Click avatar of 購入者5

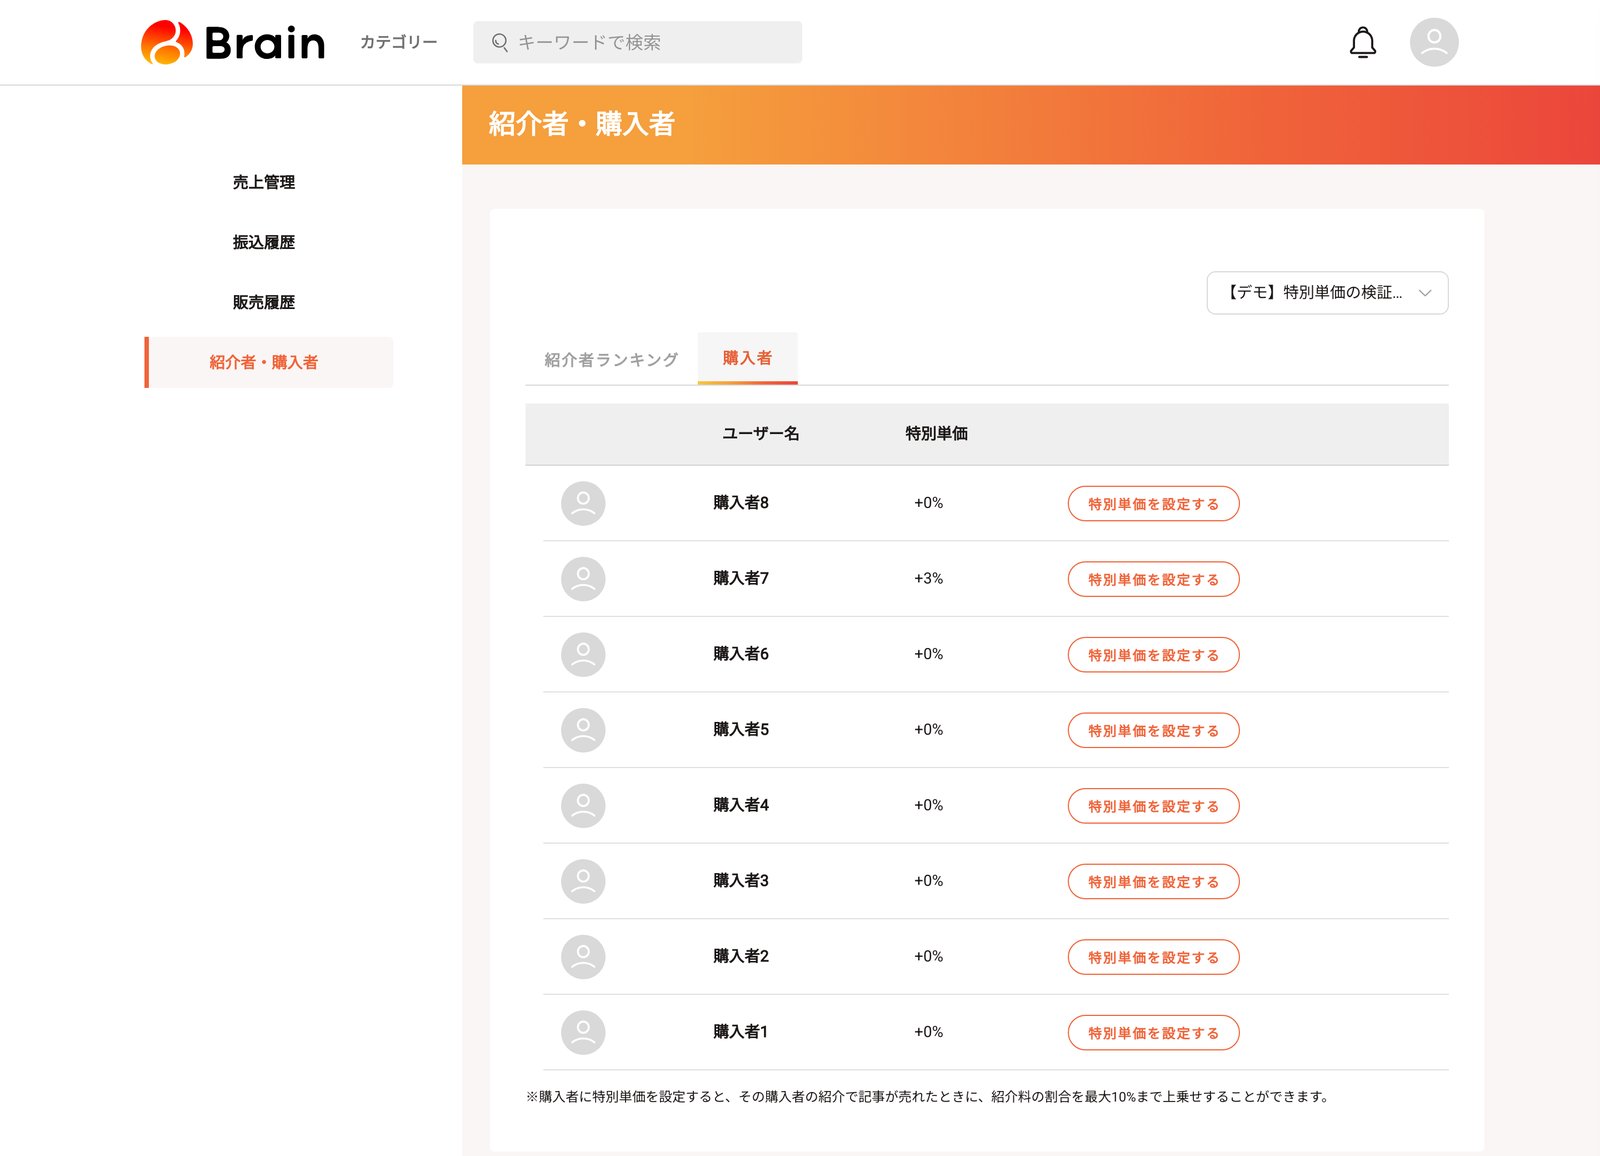click(x=583, y=730)
